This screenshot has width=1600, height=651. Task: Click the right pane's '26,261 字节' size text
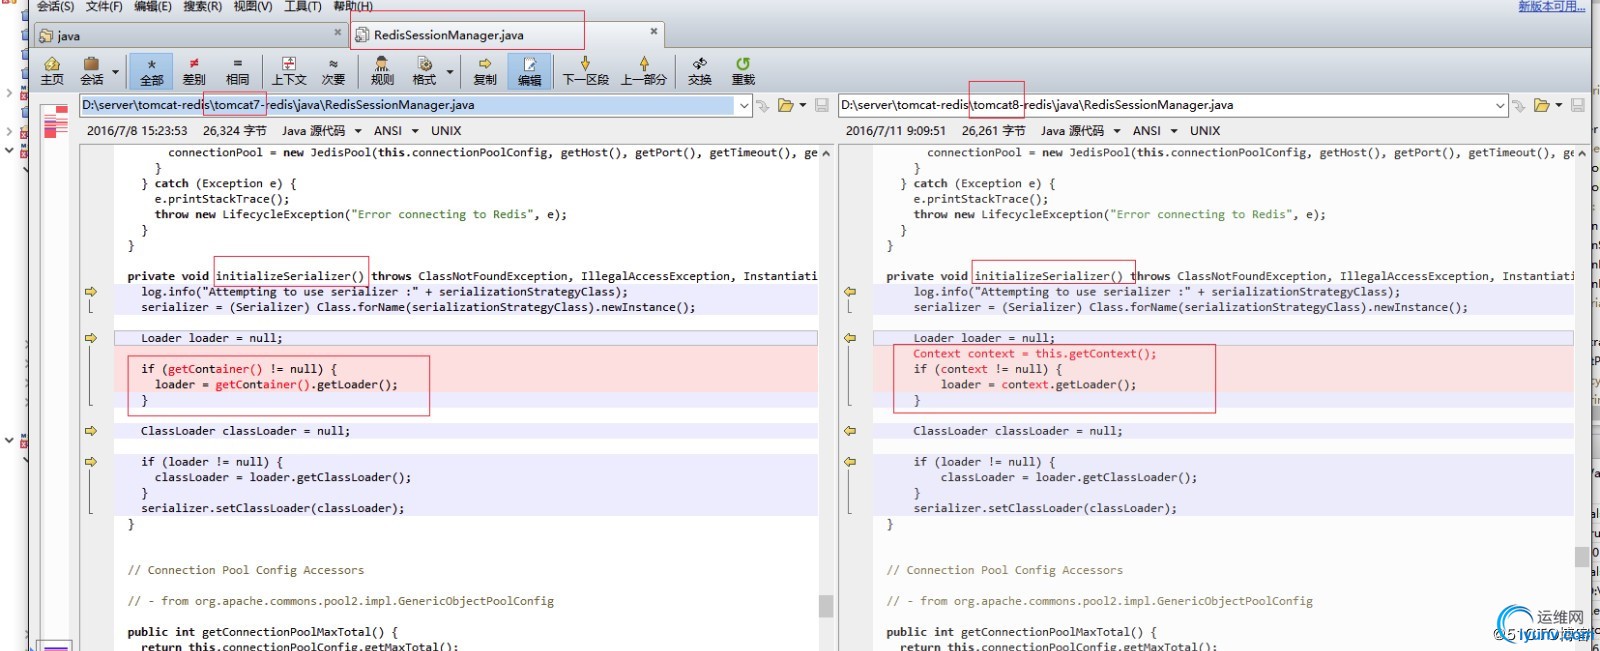(994, 131)
